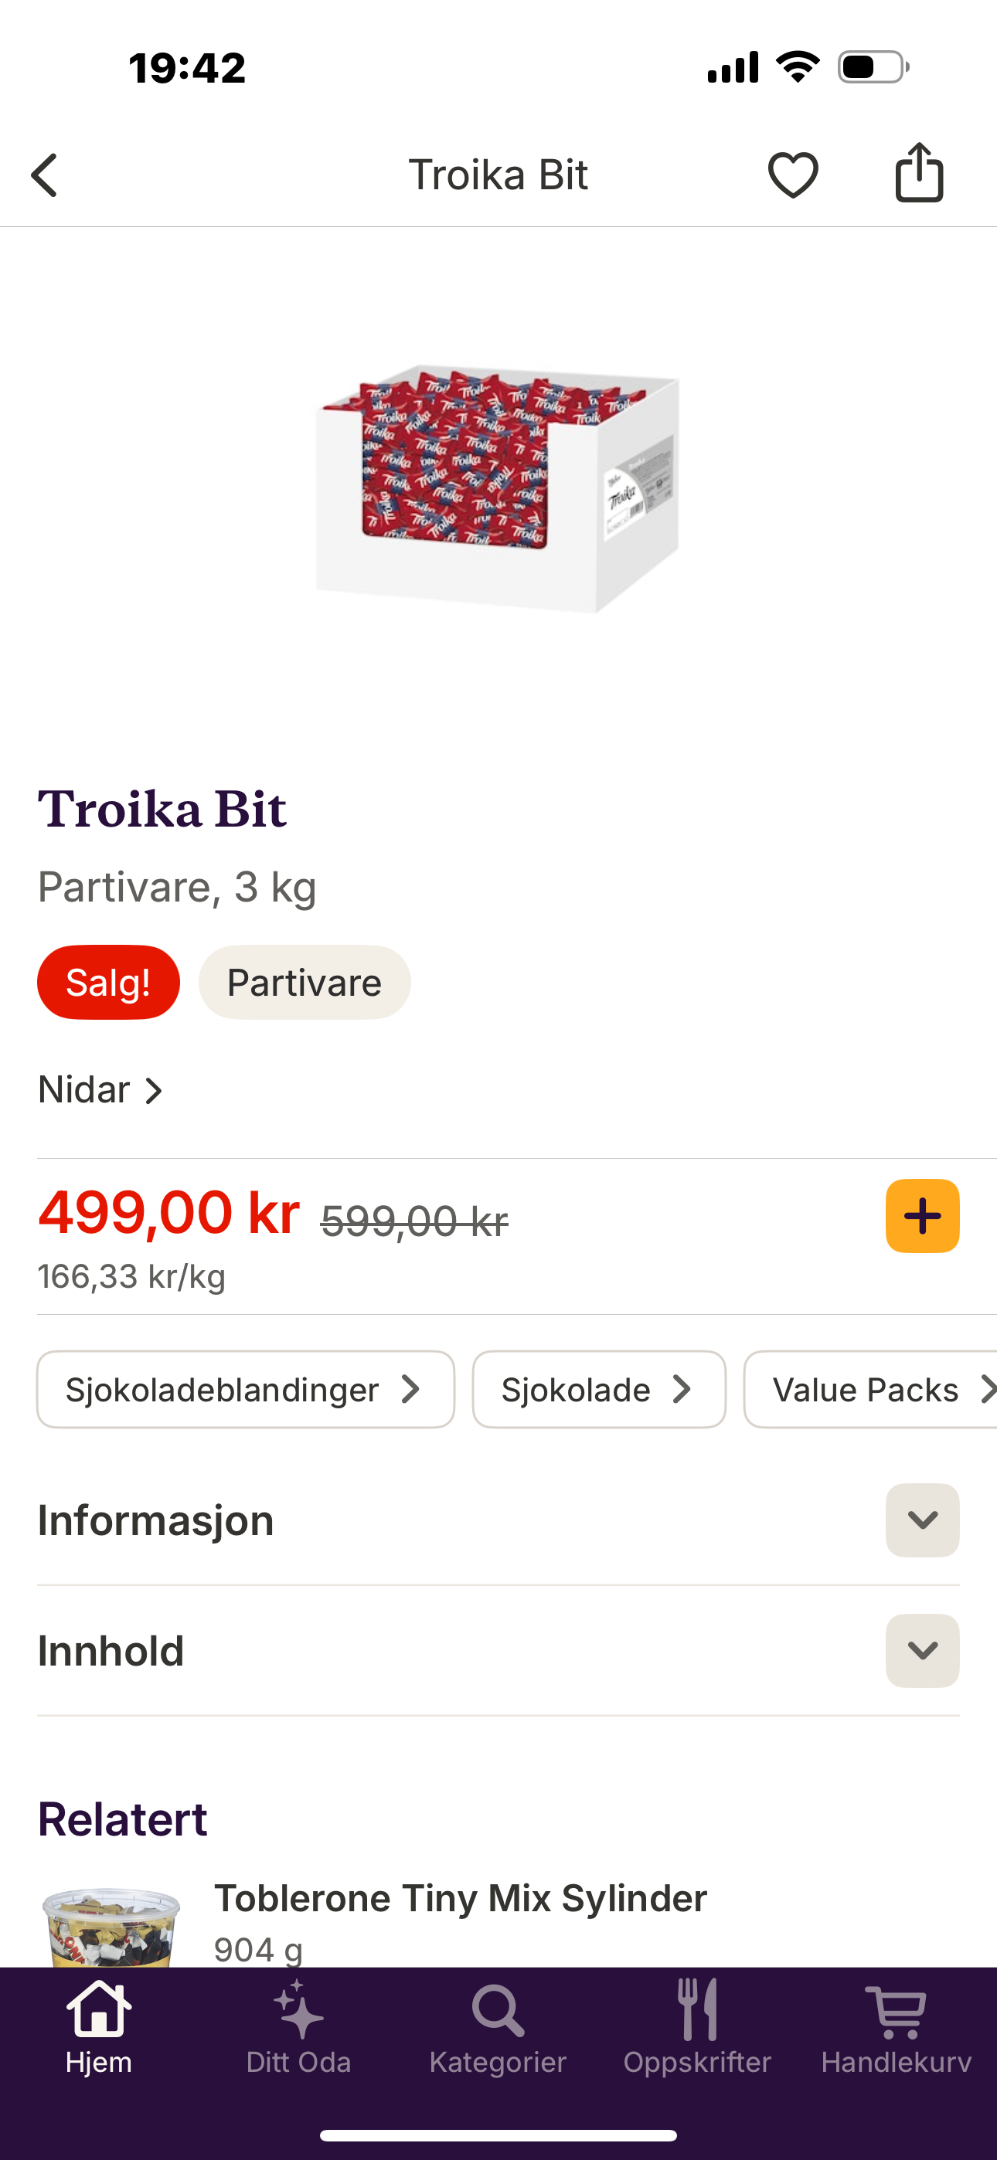The height and width of the screenshot is (2160, 997).
Task: Tap the Partivare tag
Action: pyautogui.click(x=304, y=982)
